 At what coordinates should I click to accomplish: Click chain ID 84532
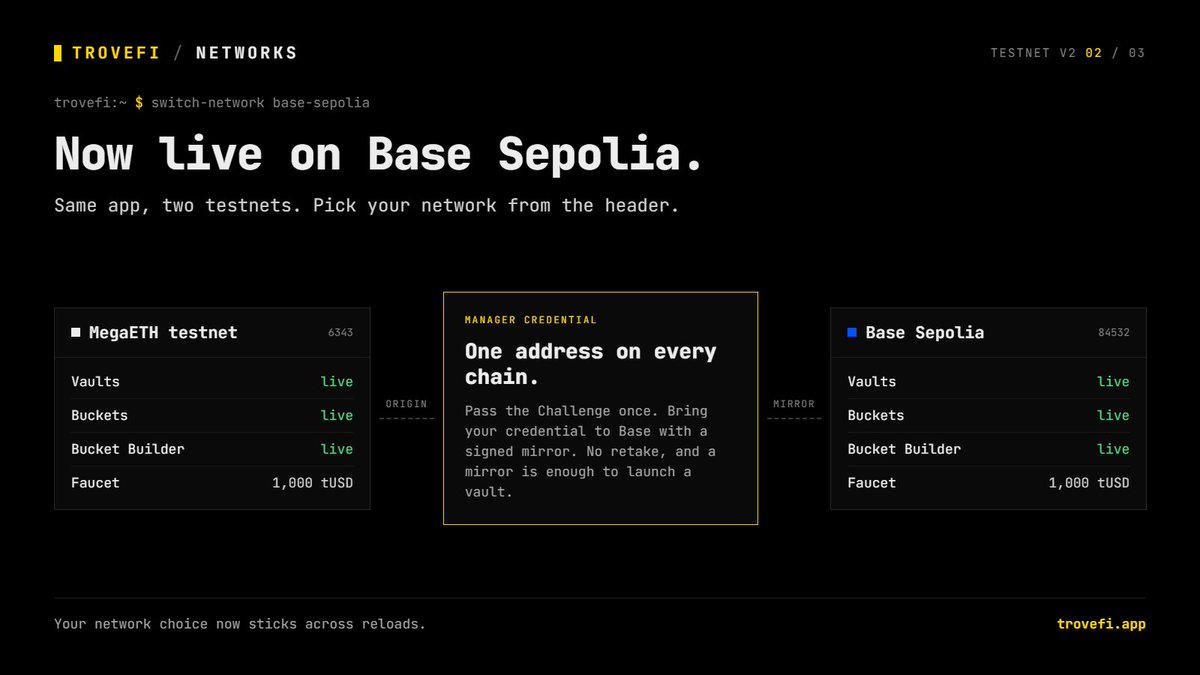[x=1113, y=333]
